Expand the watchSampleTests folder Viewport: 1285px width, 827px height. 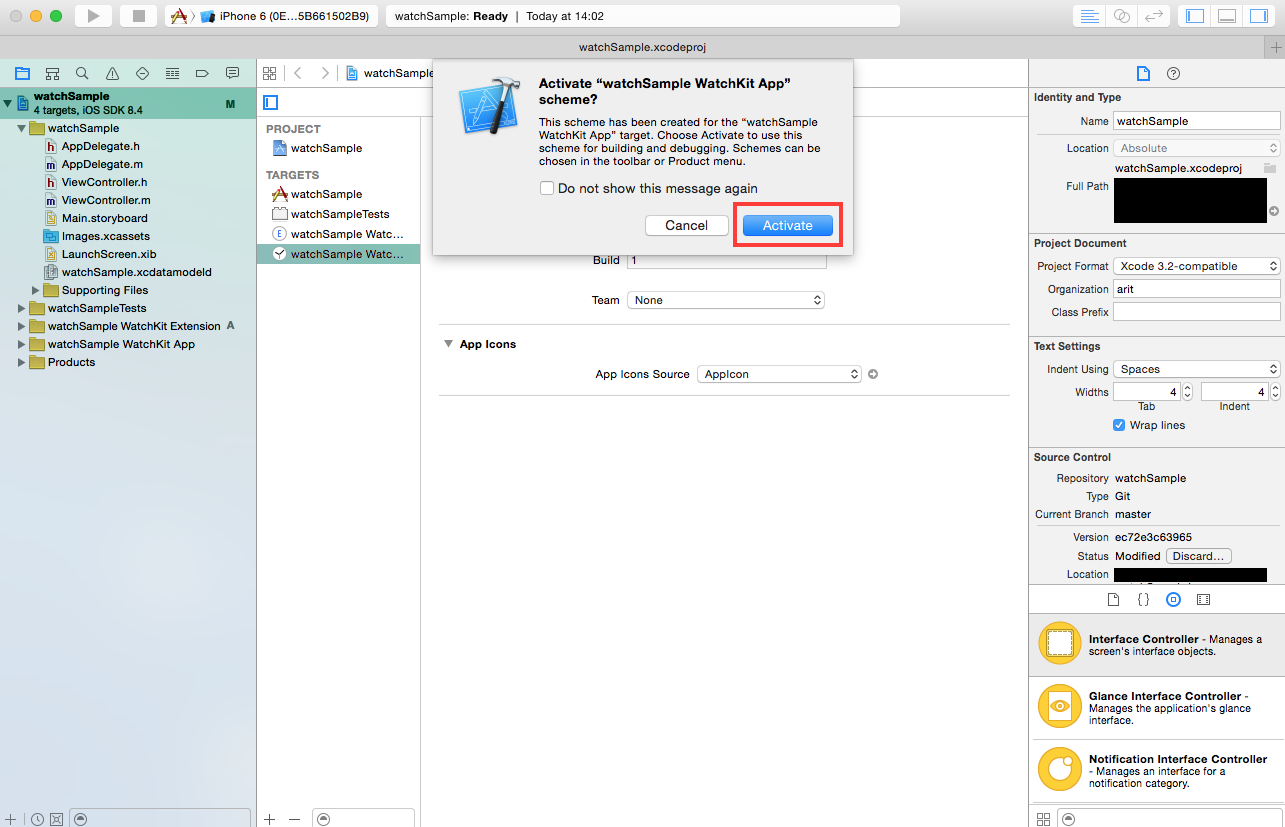(22, 308)
